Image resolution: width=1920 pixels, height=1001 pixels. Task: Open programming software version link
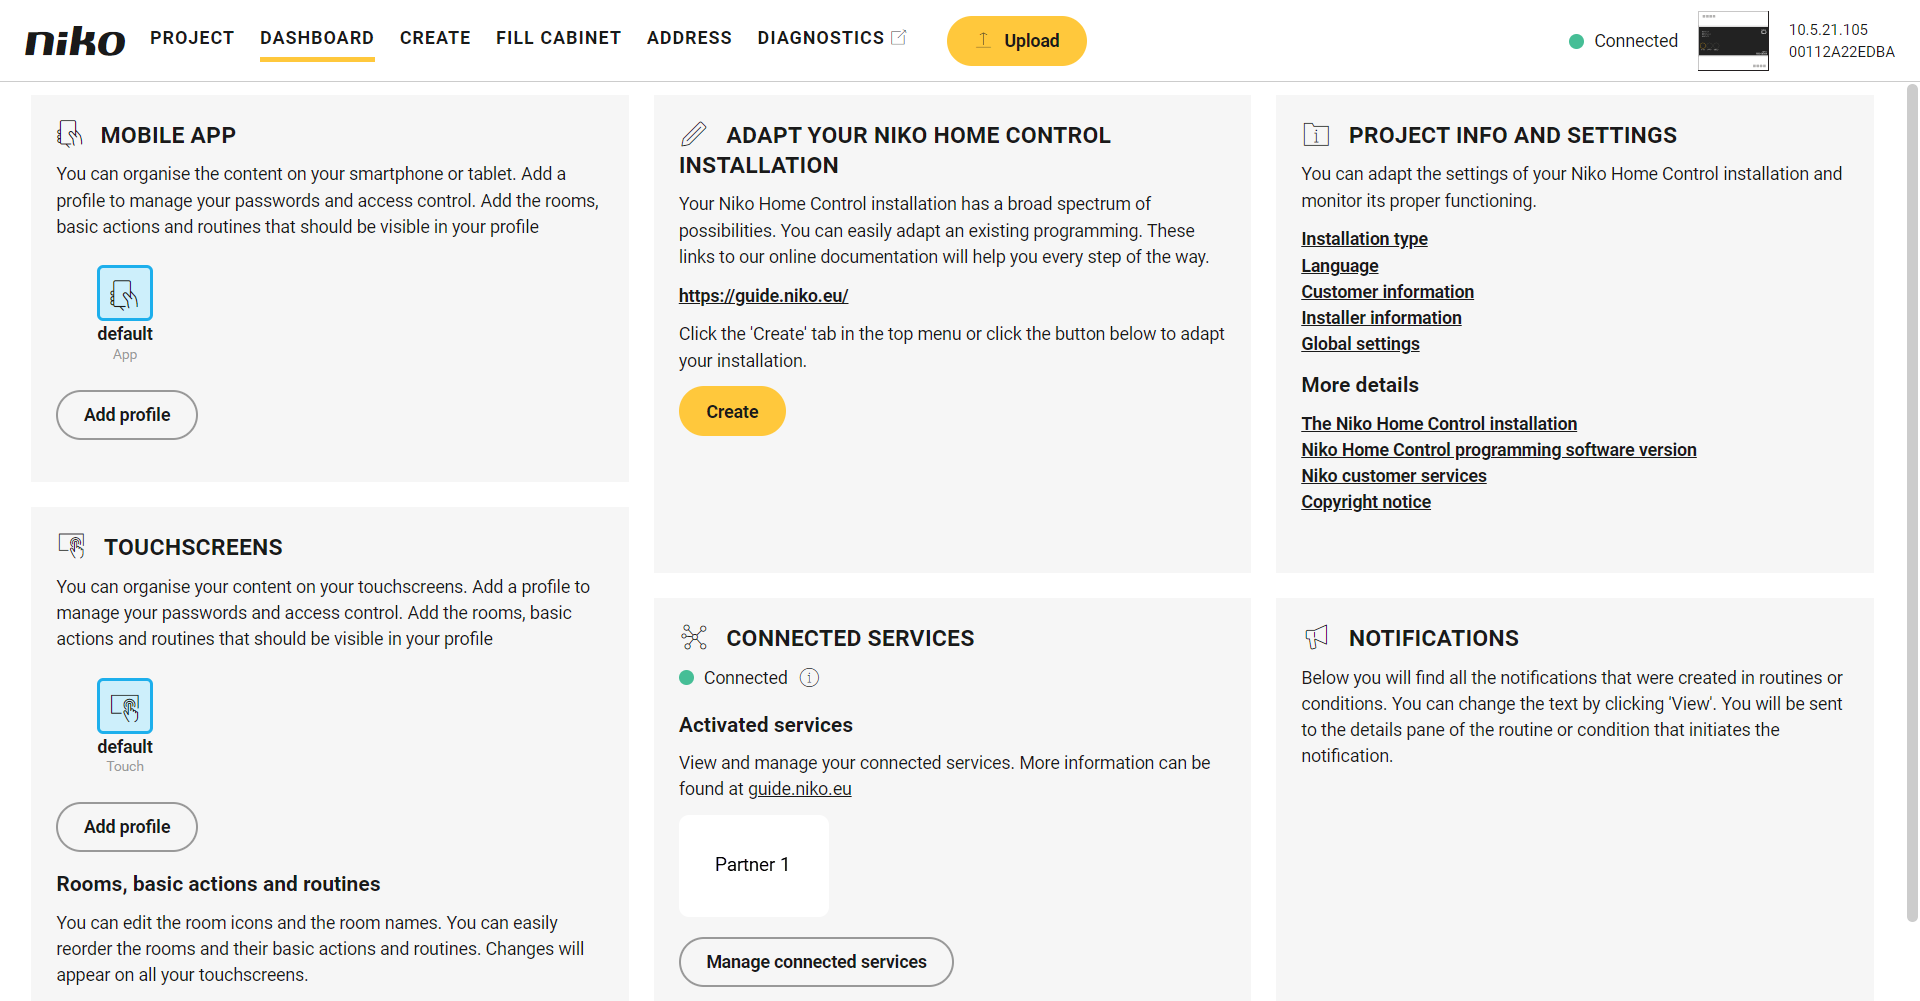pyautogui.click(x=1499, y=450)
